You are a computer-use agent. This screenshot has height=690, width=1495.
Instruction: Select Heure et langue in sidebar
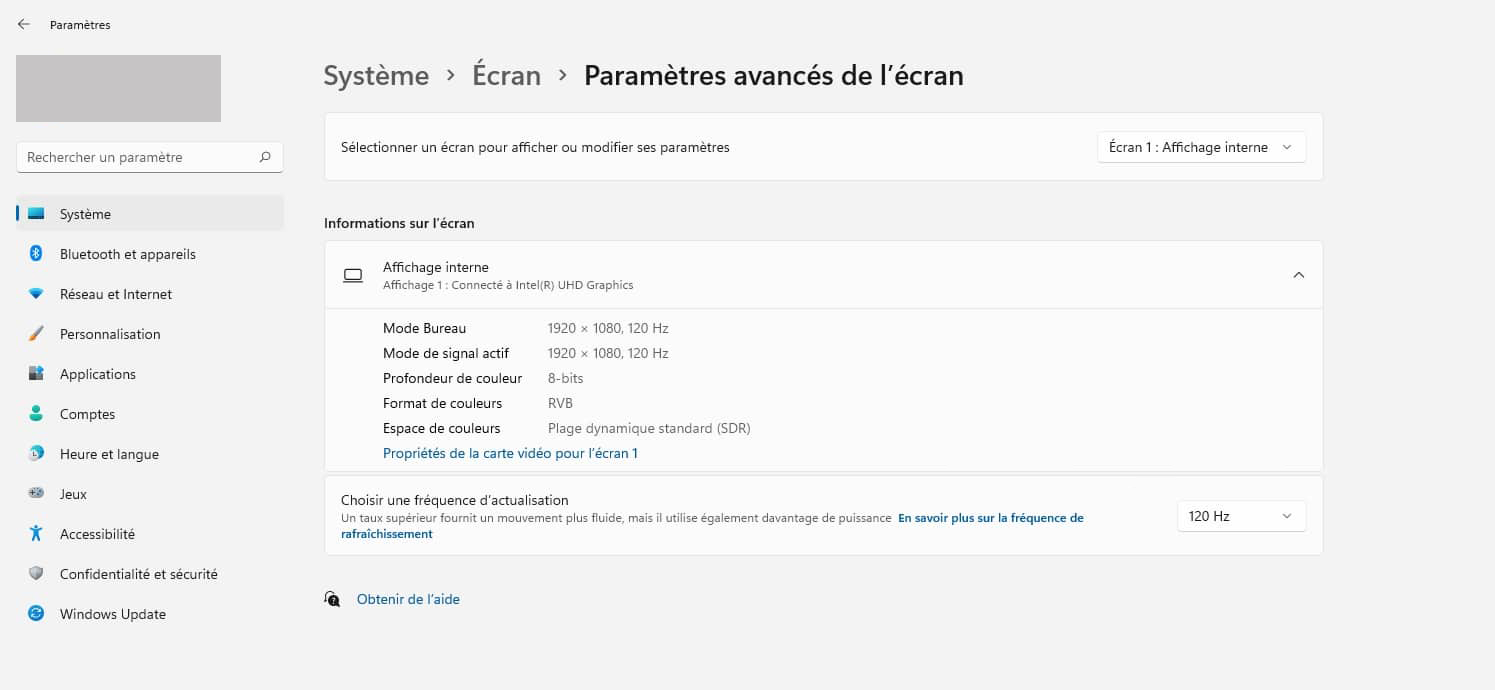109,454
